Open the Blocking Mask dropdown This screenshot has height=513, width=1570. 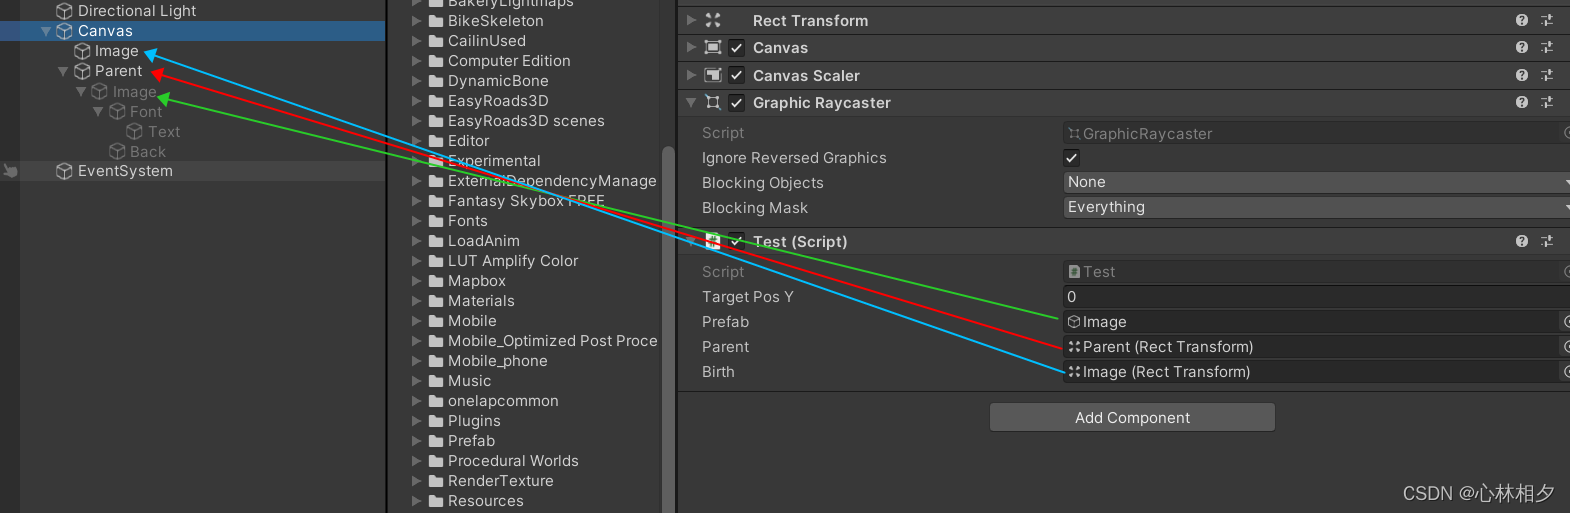[1316, 207]
